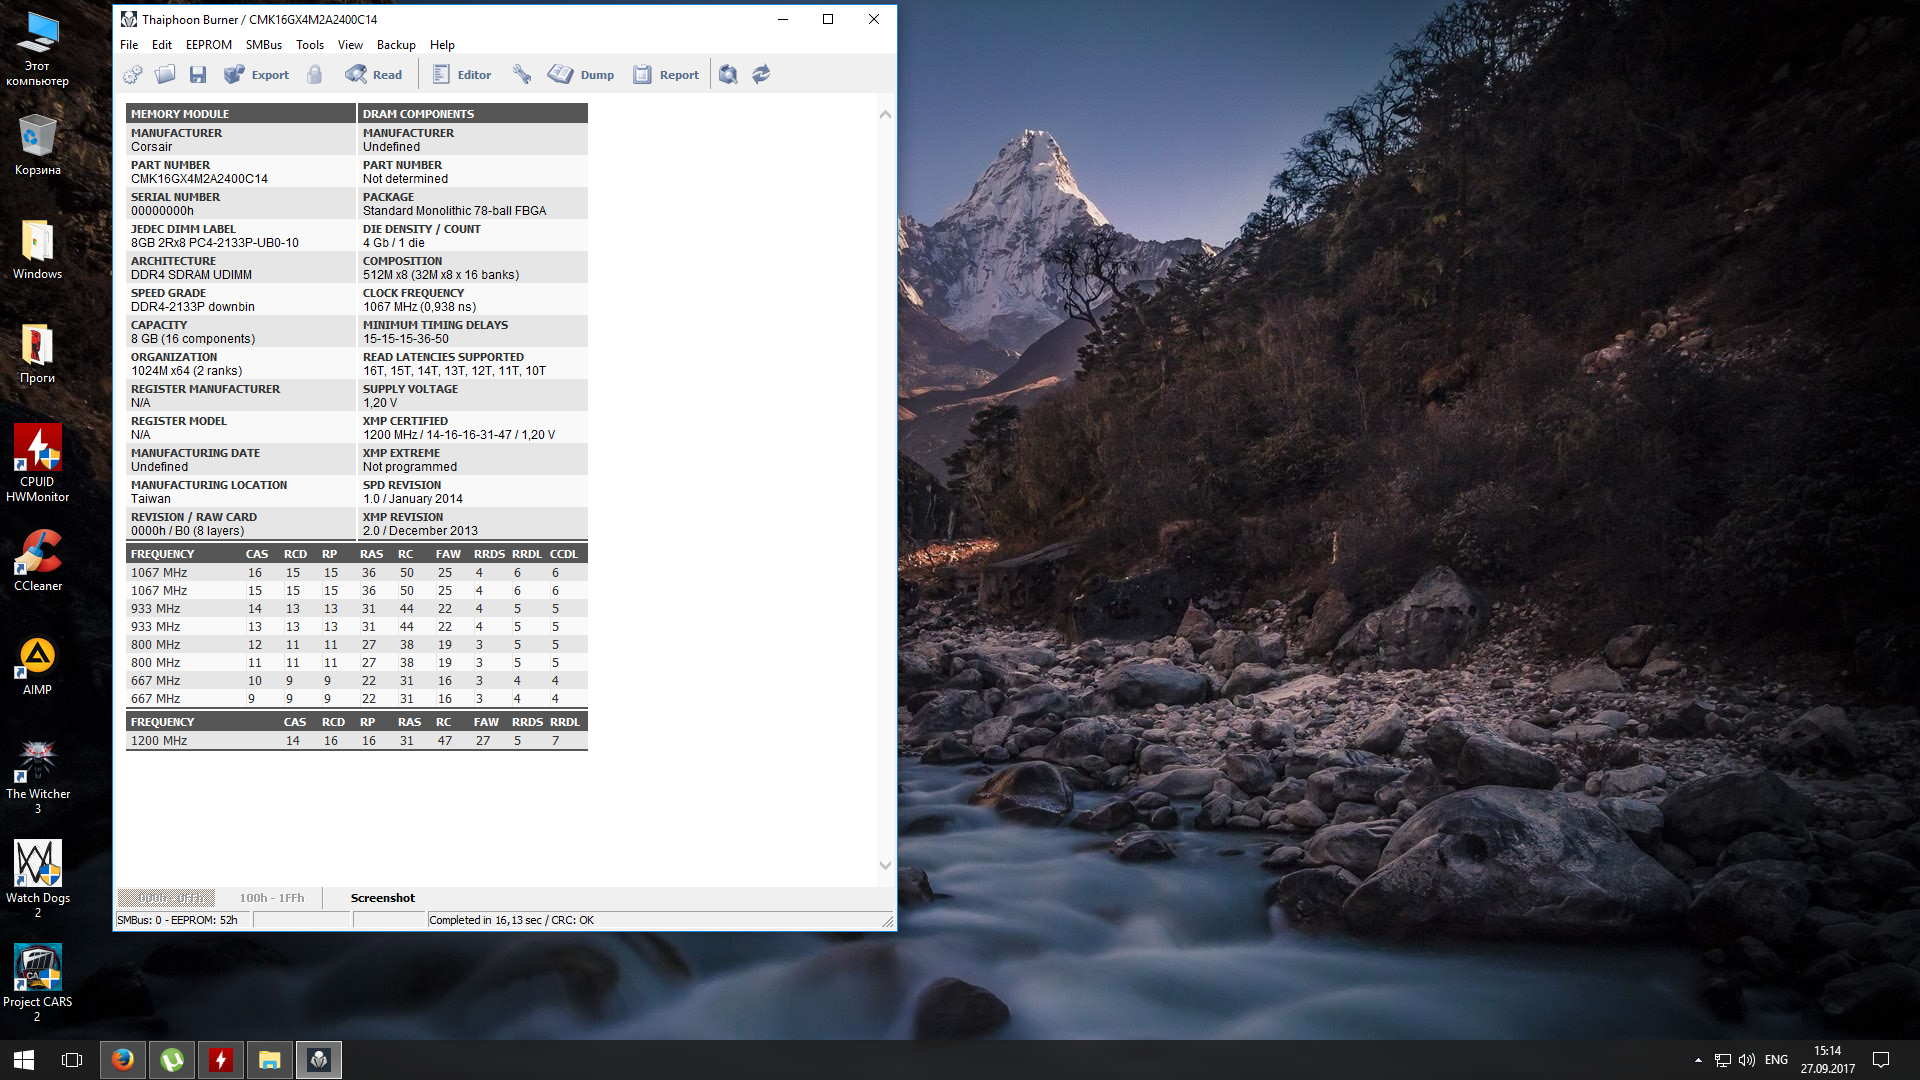Viewport: 1920px width, 1080px height.
Task: Click the Read toolbar button
Action: tap(374, 75)
